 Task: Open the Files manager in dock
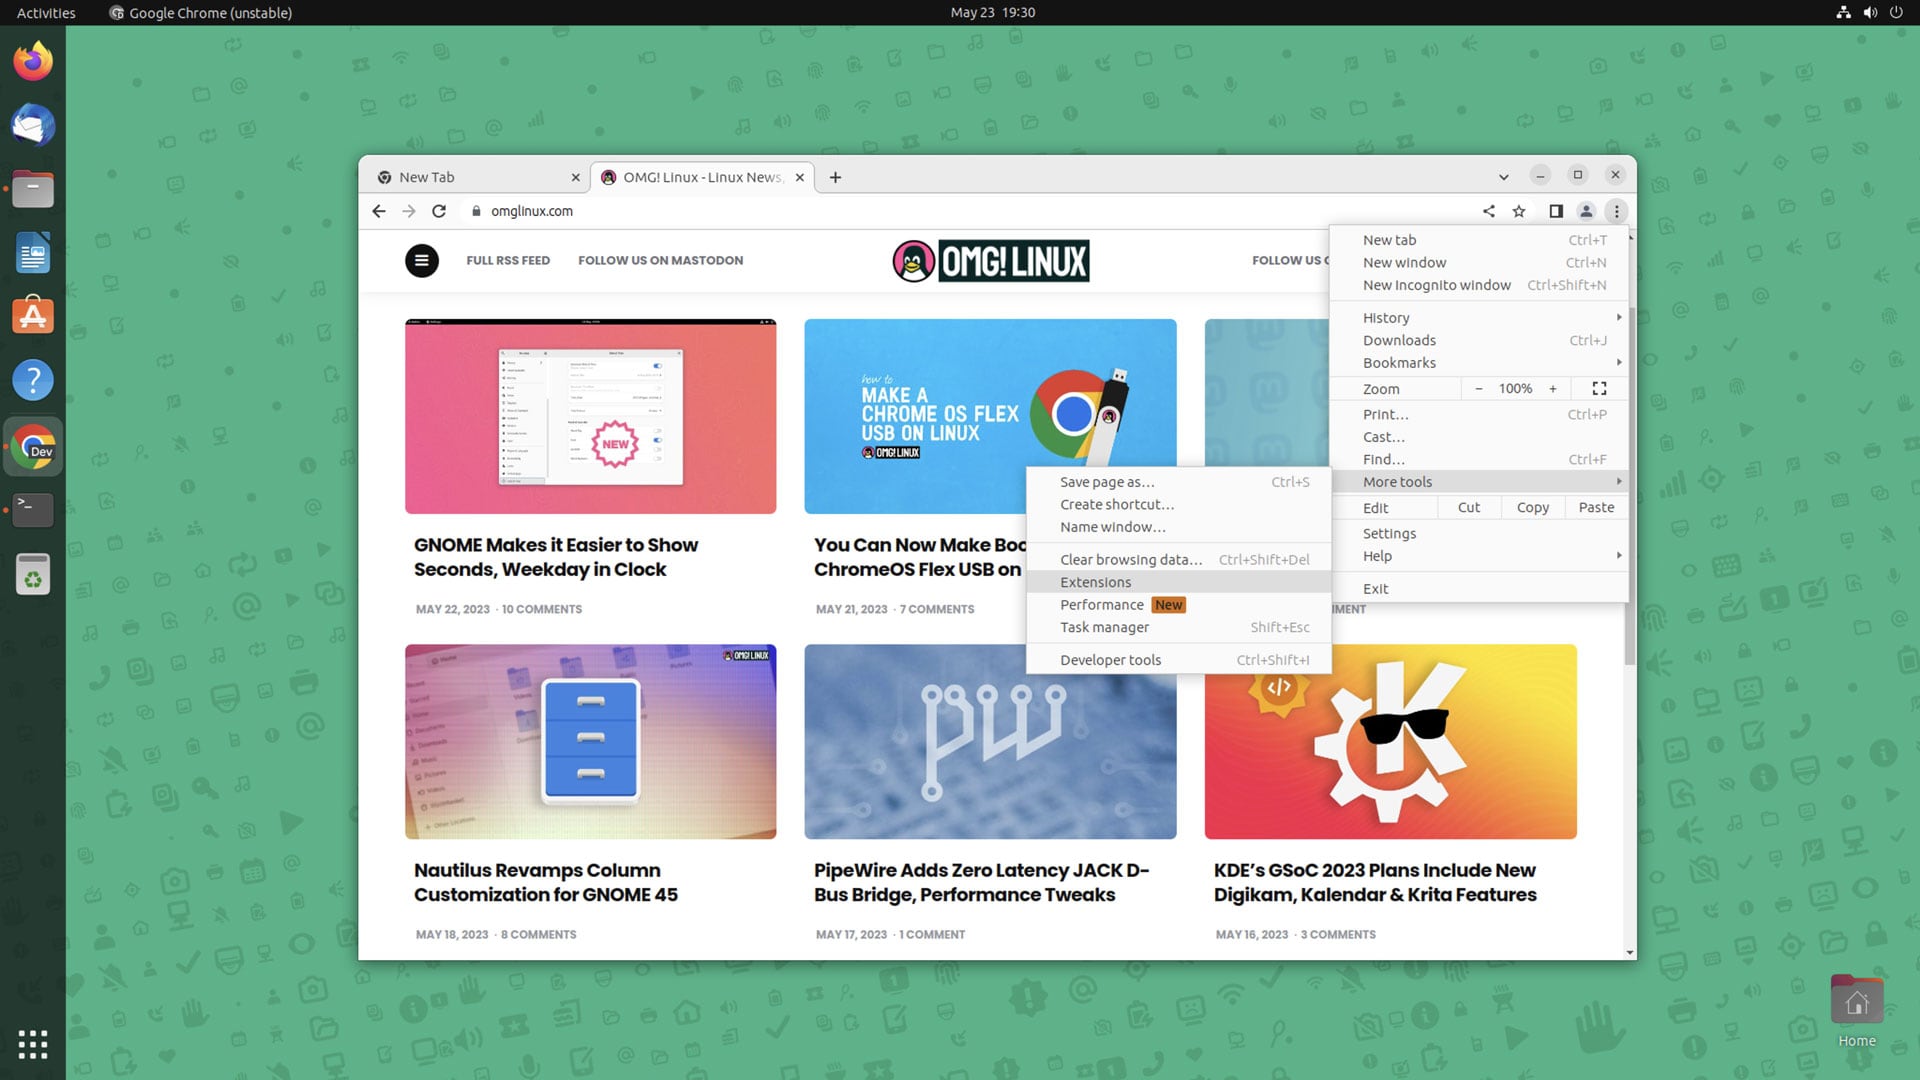[x=33, y=190]
